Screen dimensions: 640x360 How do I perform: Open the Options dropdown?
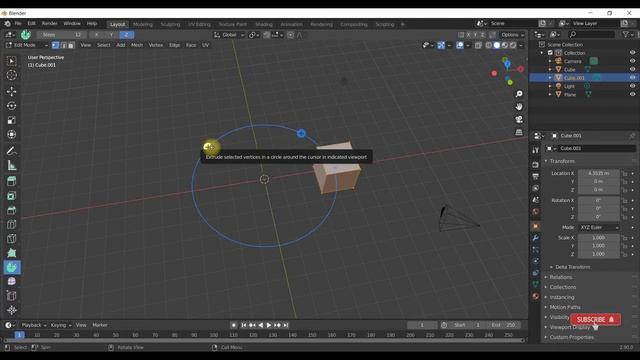coord(512,35)
